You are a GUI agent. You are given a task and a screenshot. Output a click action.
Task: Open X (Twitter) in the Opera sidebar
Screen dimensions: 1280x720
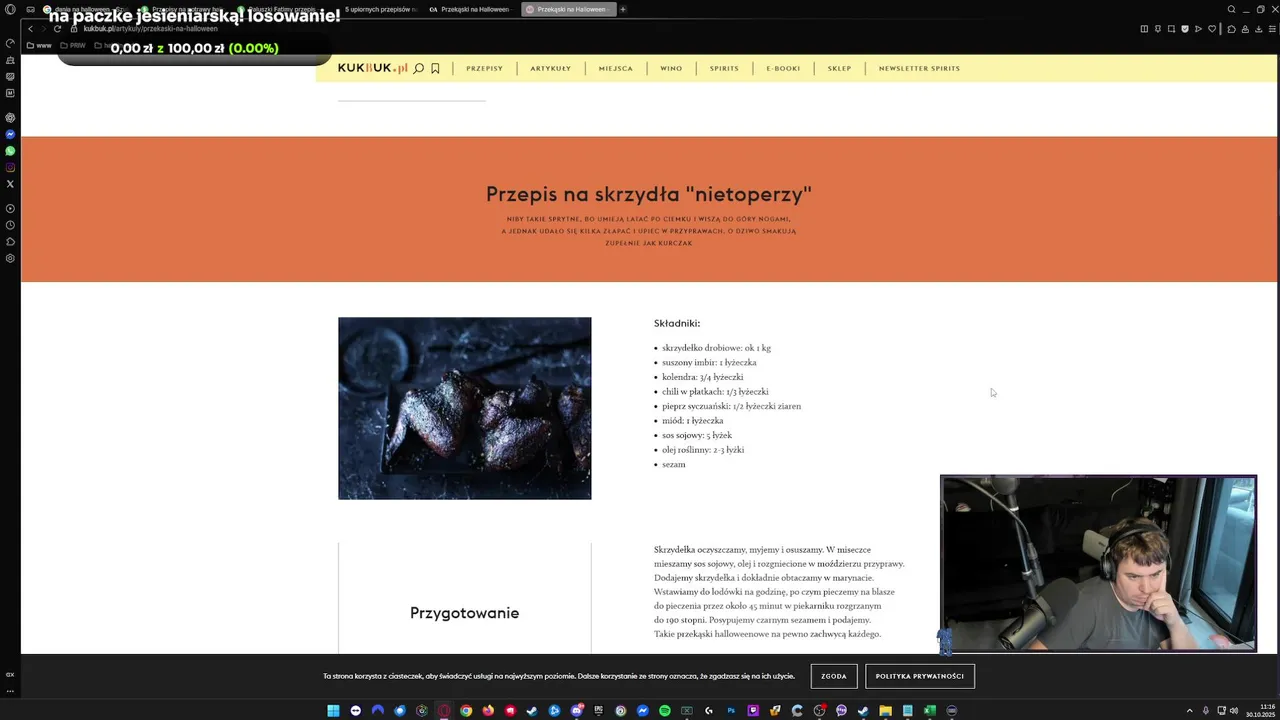[10, 184]
